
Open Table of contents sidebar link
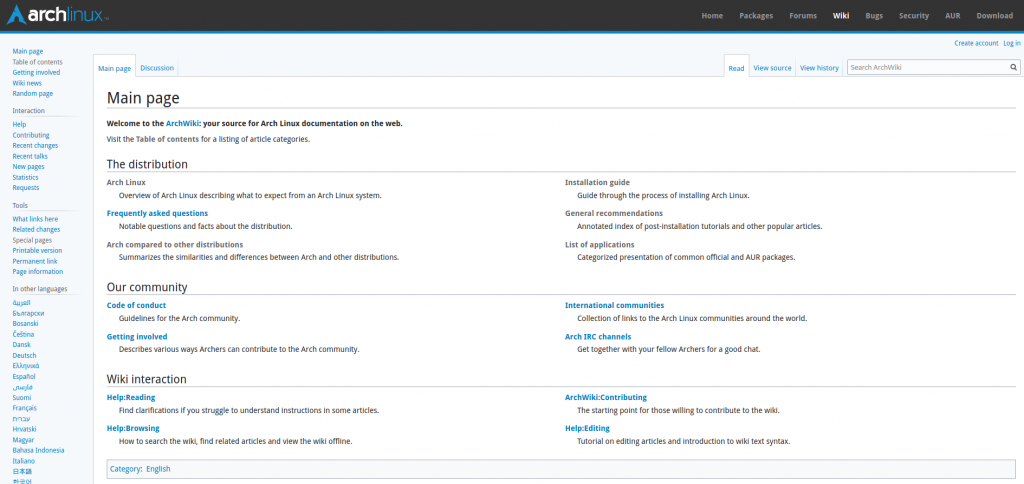(x=37, y=62)
